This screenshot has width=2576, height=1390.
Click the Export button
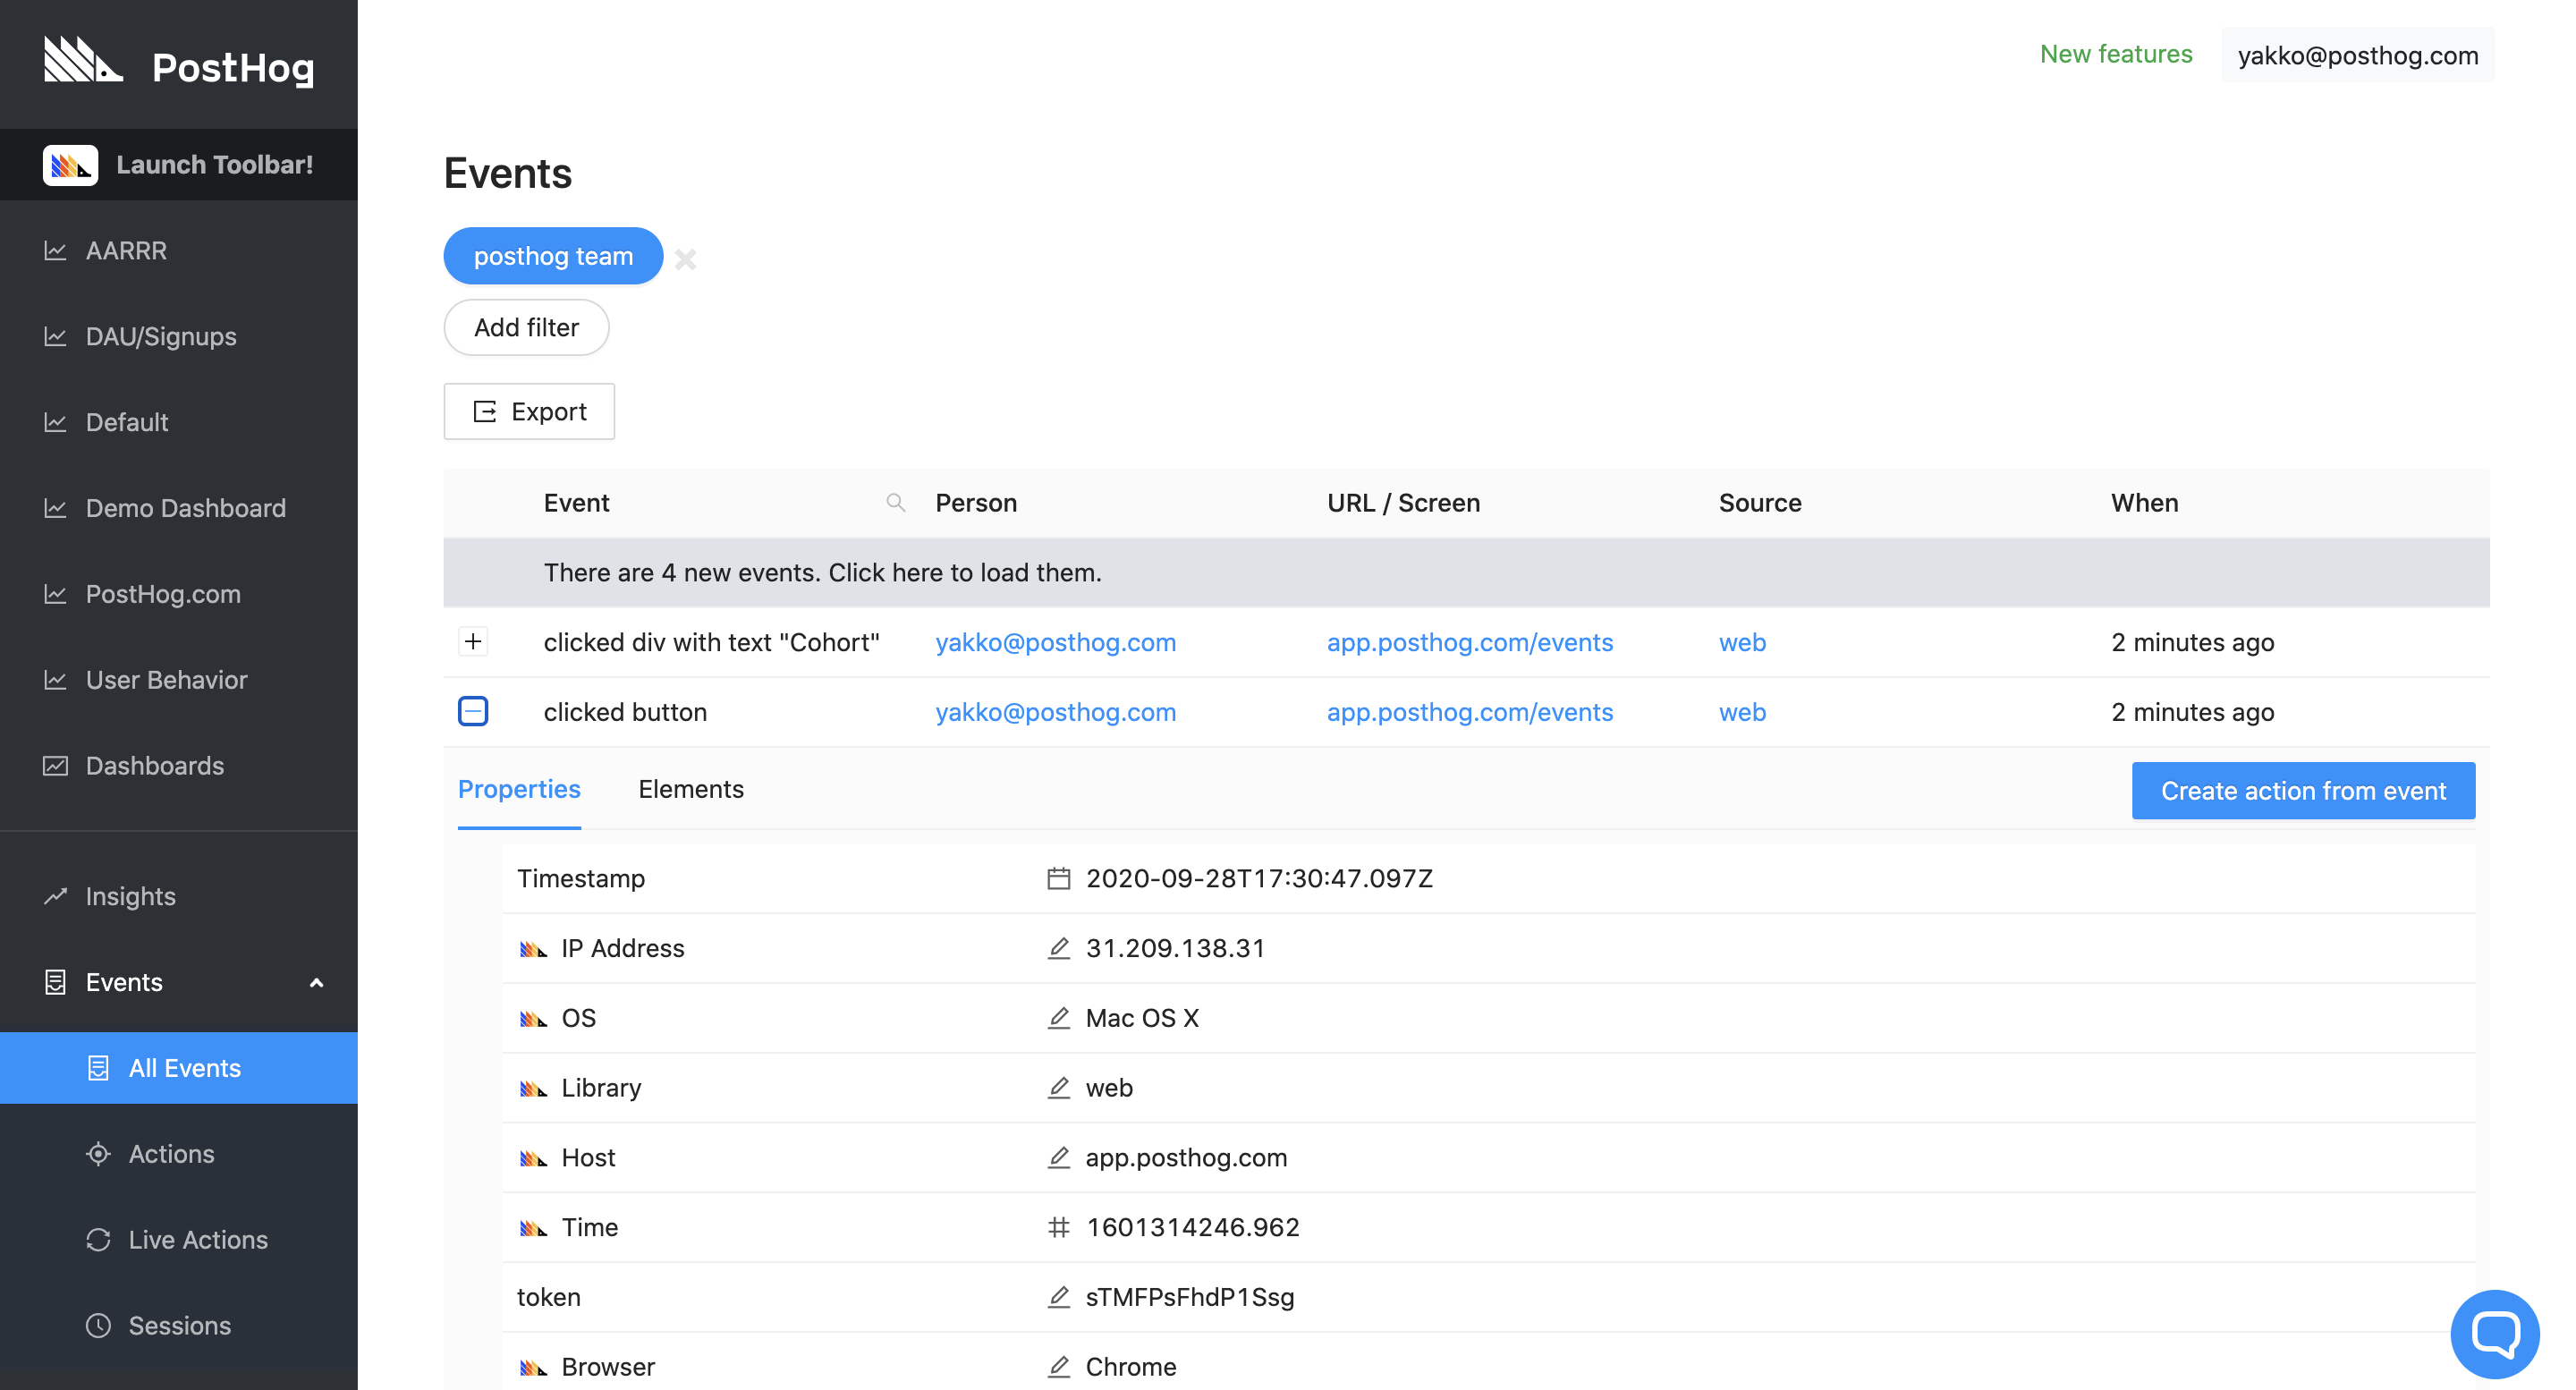529,411
